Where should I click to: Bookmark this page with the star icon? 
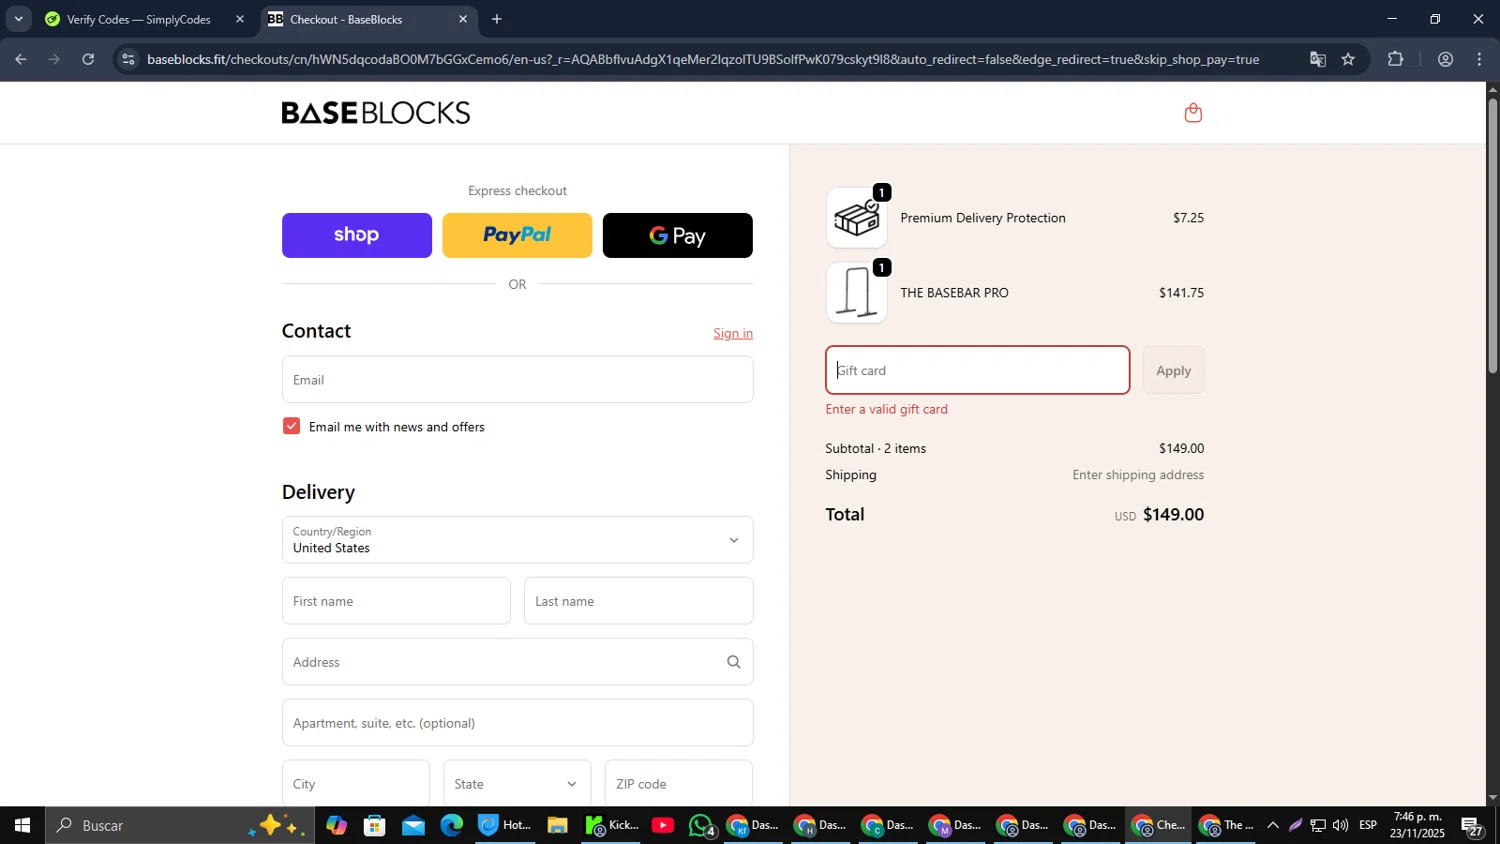tap(1348, 59)
